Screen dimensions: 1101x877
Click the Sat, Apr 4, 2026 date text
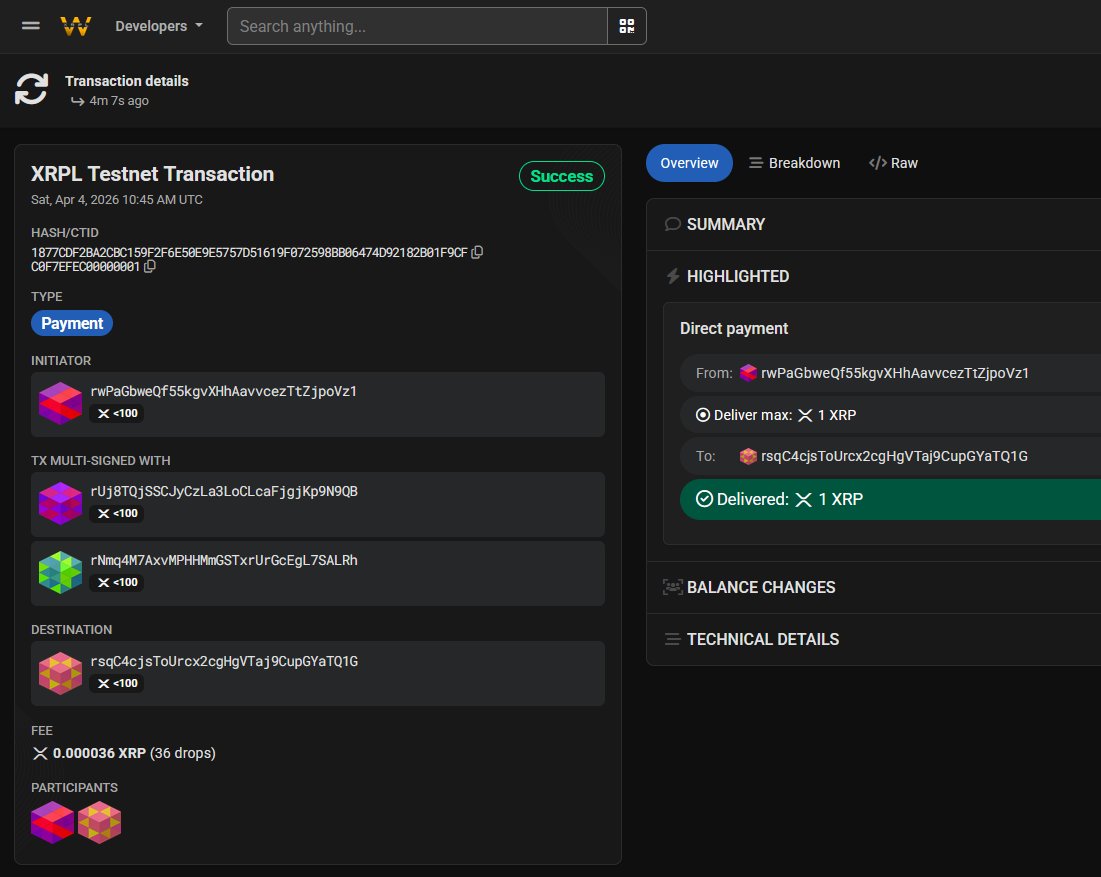[117, 200]
